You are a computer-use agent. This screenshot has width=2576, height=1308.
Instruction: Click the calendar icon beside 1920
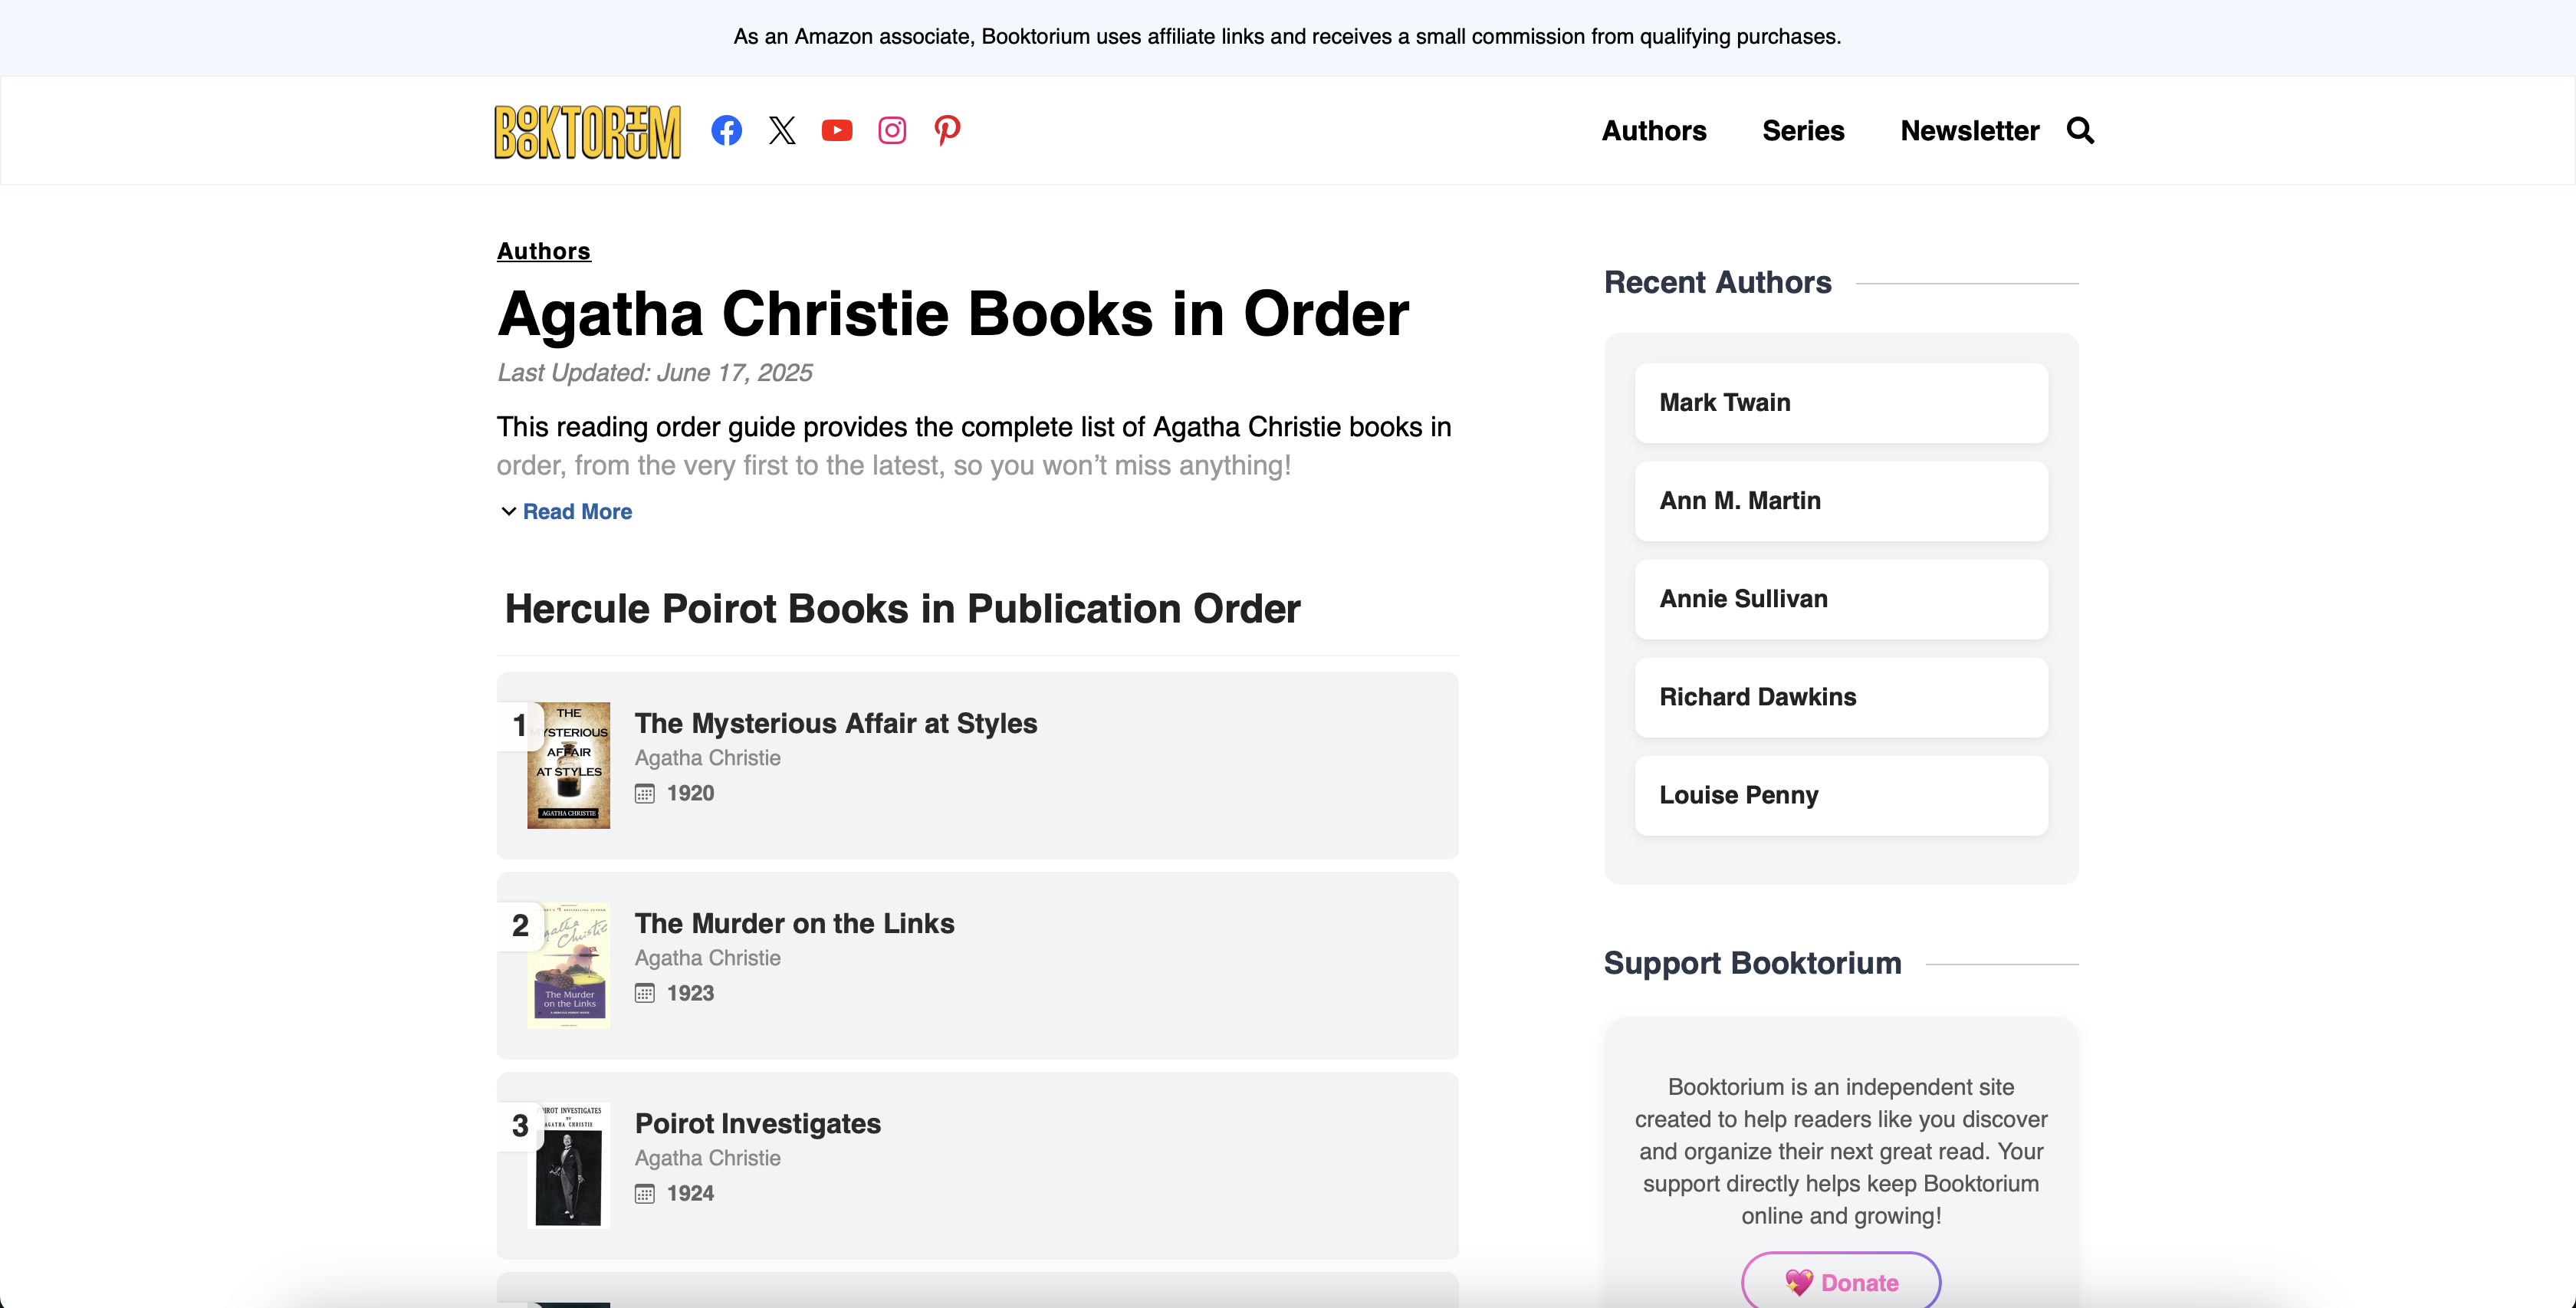click(x=645, y=793)
